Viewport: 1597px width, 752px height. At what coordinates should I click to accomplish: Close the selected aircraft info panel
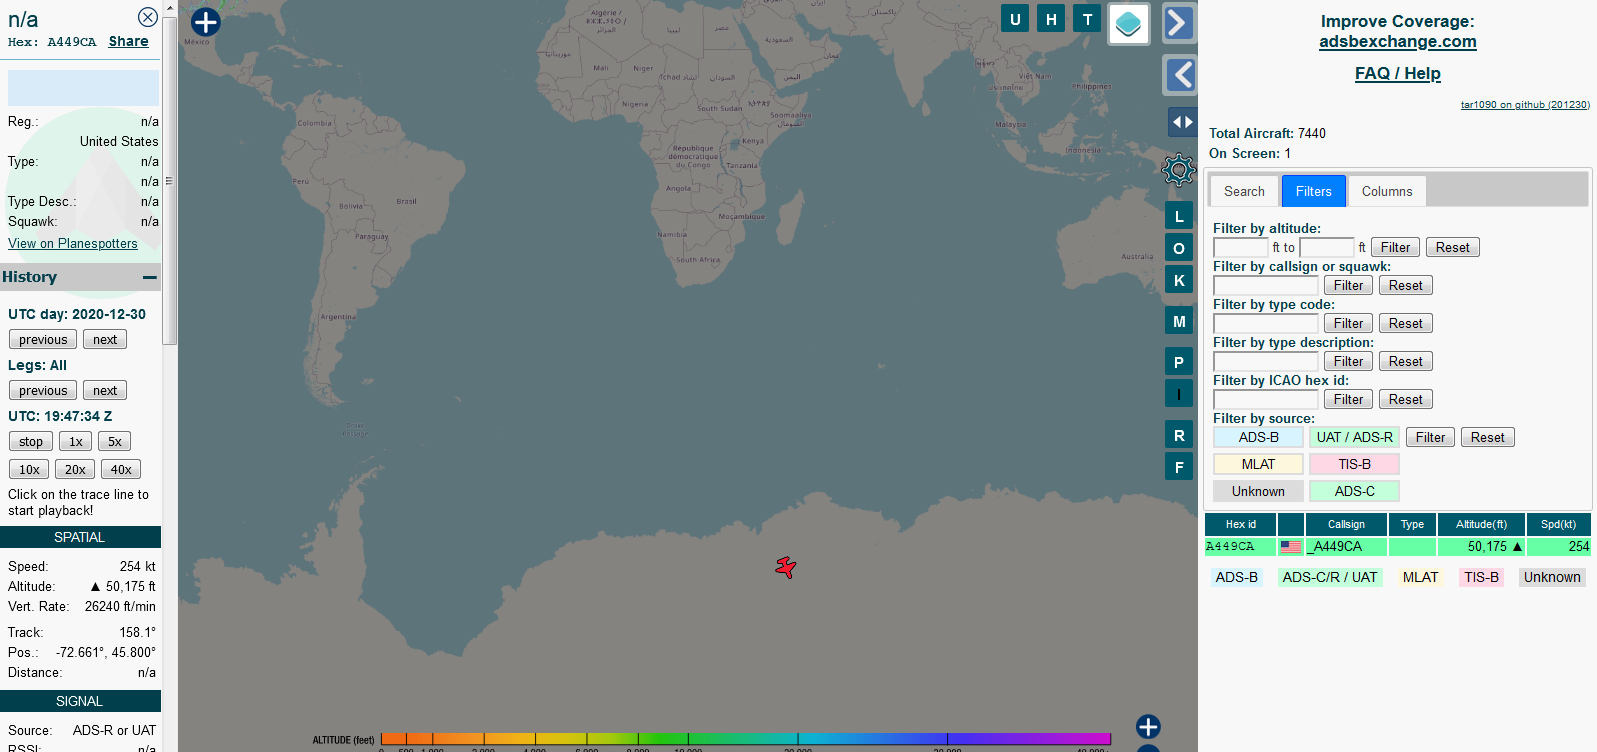click(x=147, y=17)
